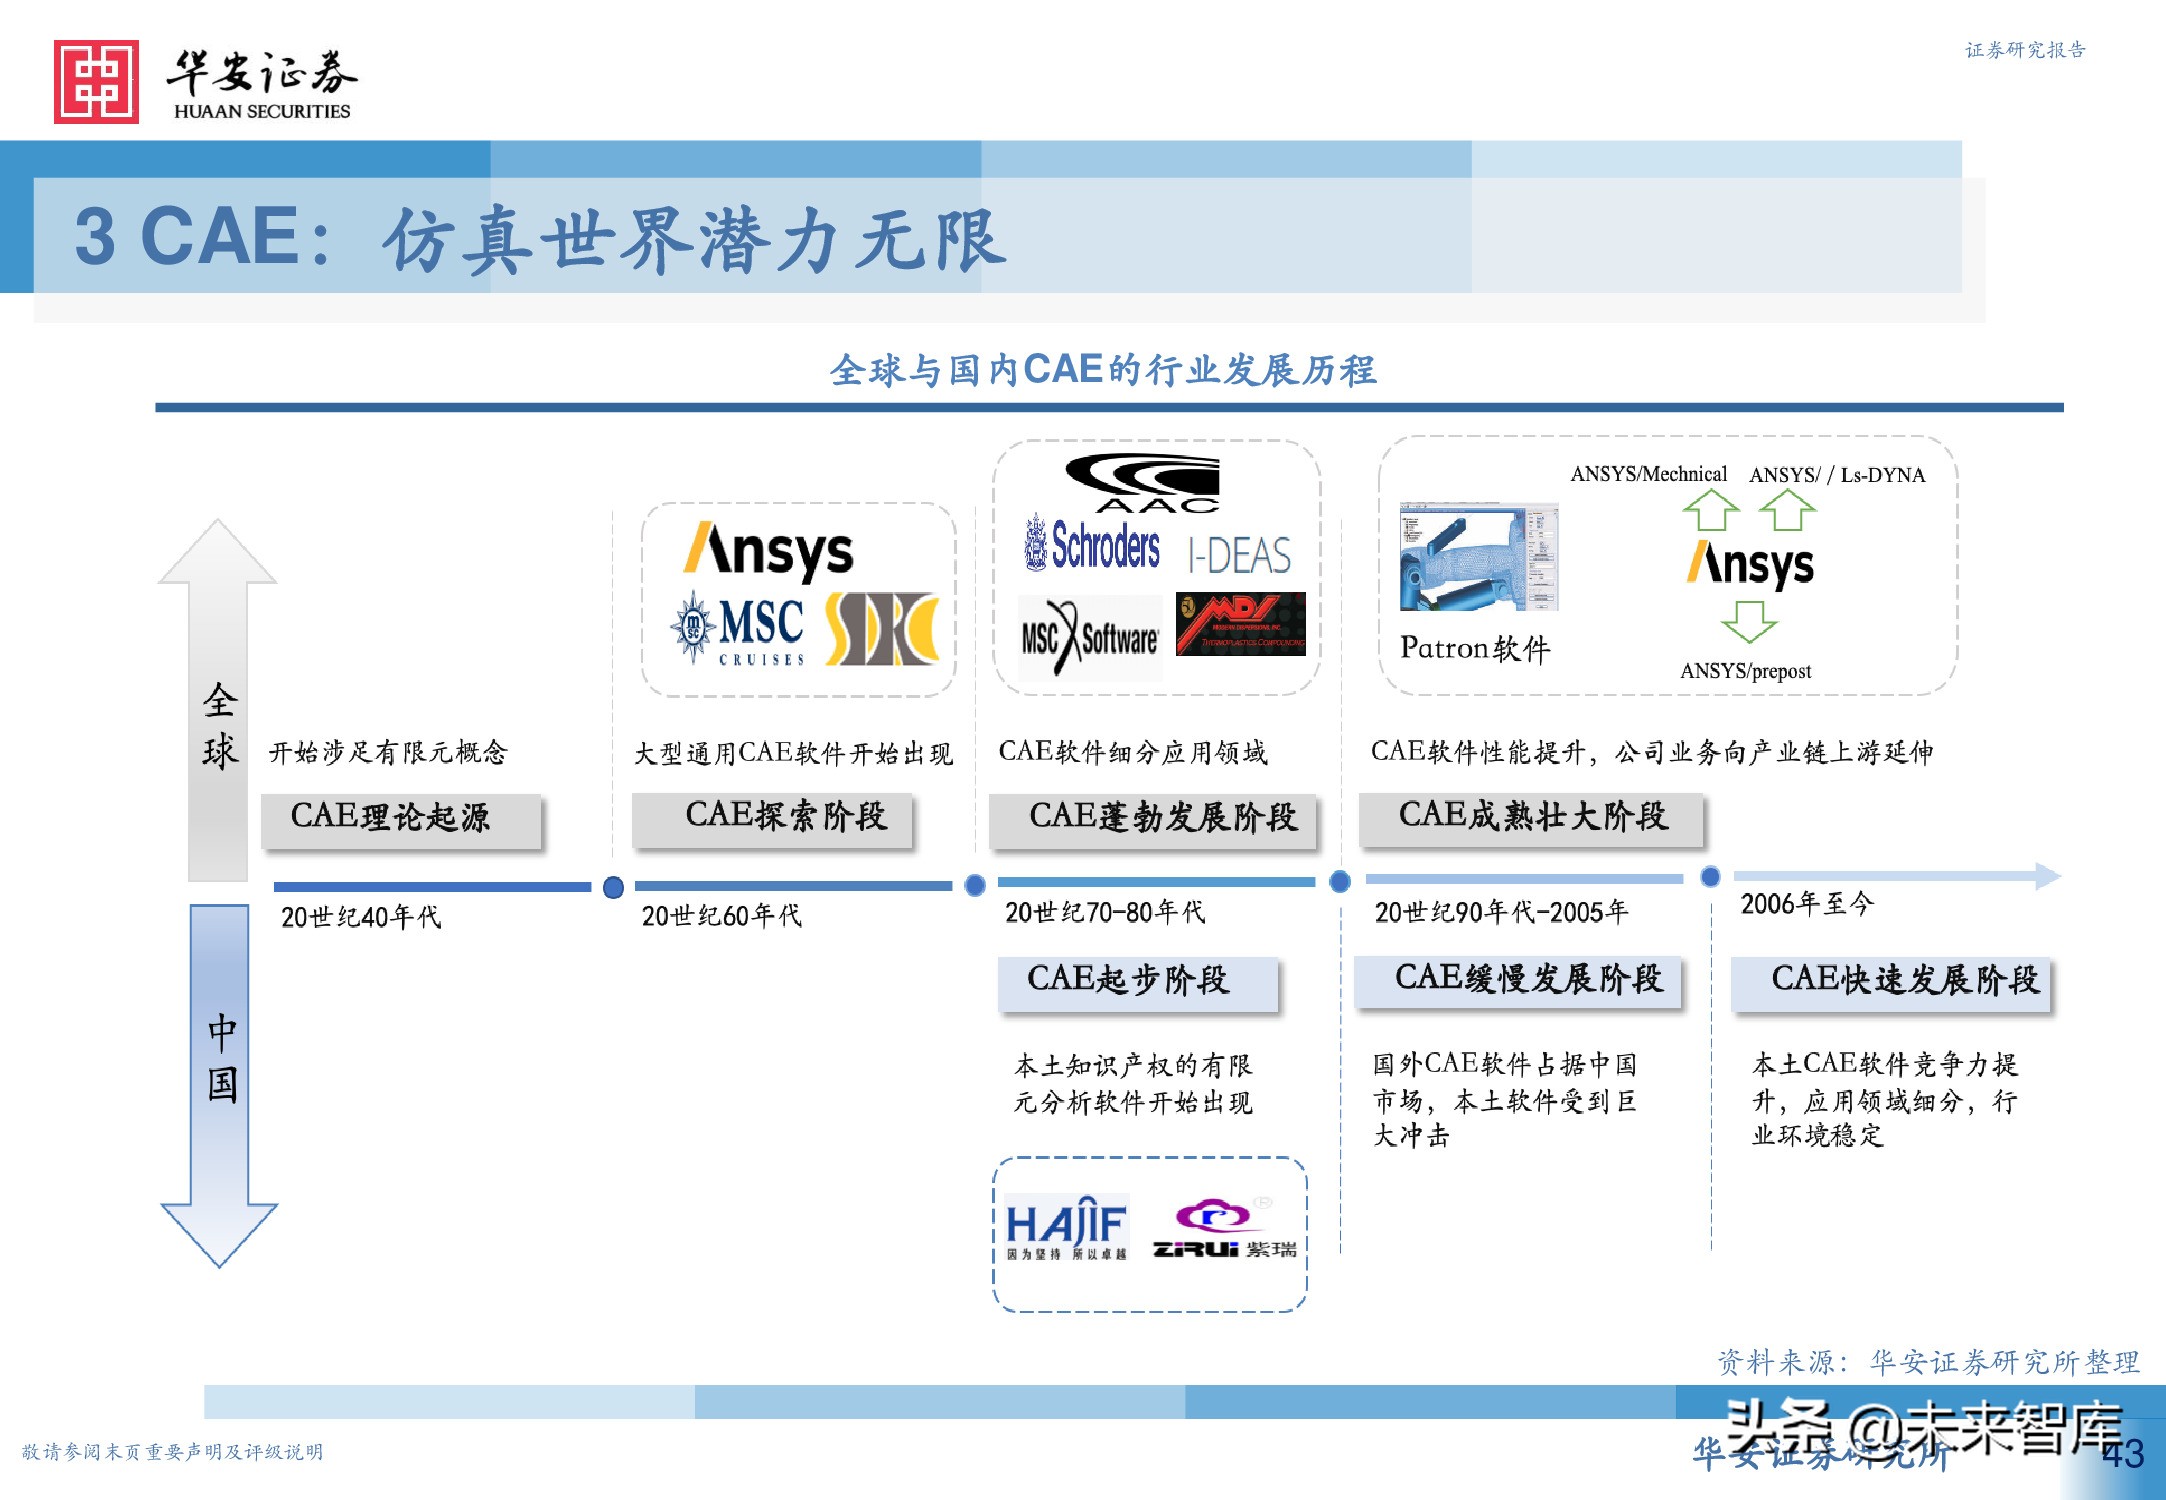Click the CAE成熟壮大阶段 stage box
2166x1500 pixels.
click(x=1531, y=820)
